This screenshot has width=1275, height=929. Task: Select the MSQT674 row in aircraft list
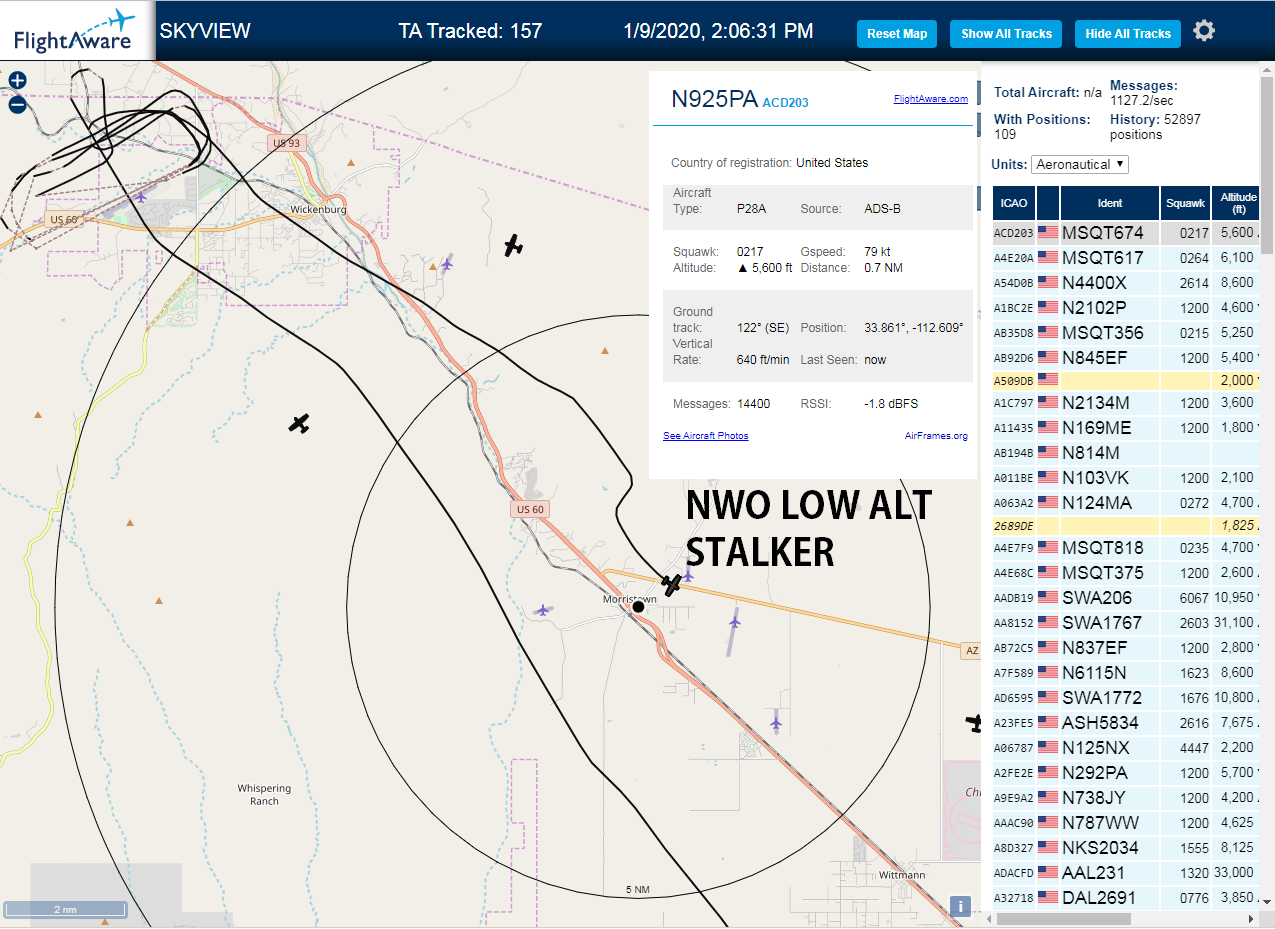pyautogui.click(x=1127, y=233)
